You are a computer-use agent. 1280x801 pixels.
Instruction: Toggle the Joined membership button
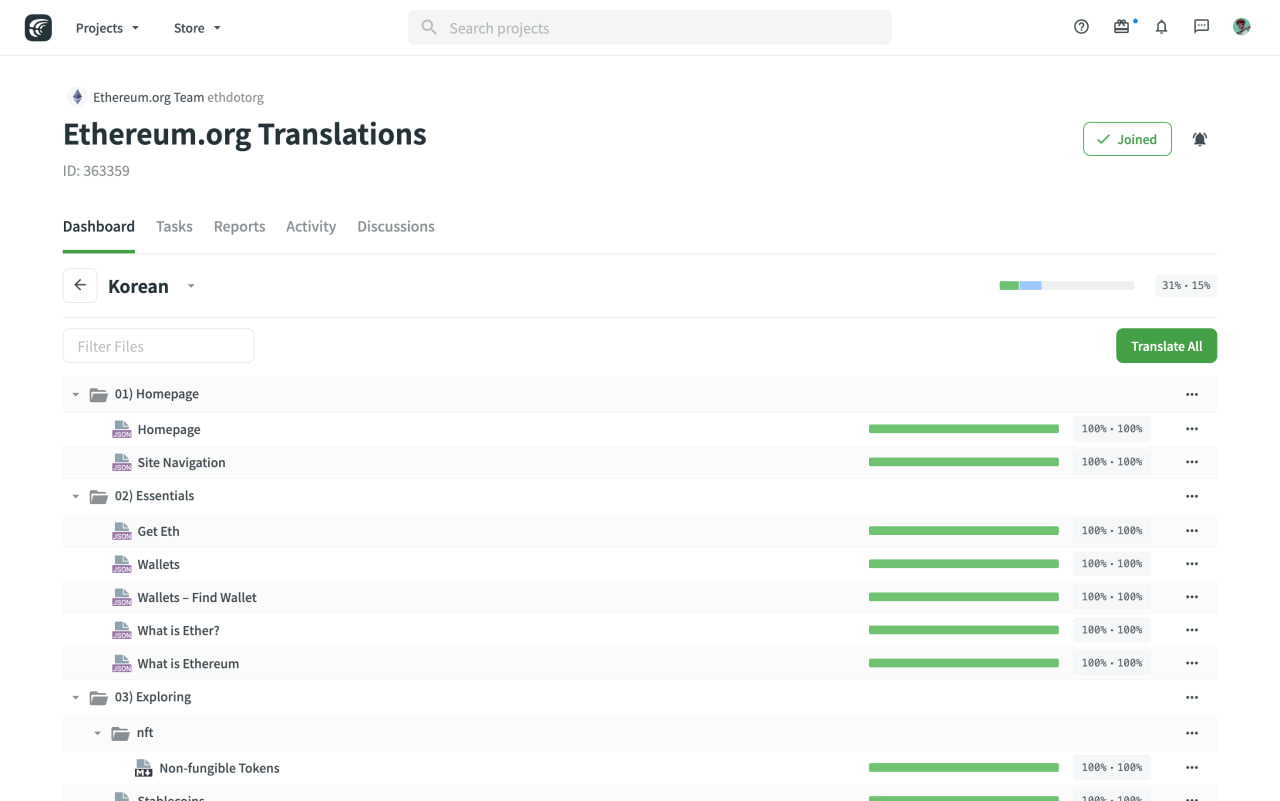click(1127, 139)
